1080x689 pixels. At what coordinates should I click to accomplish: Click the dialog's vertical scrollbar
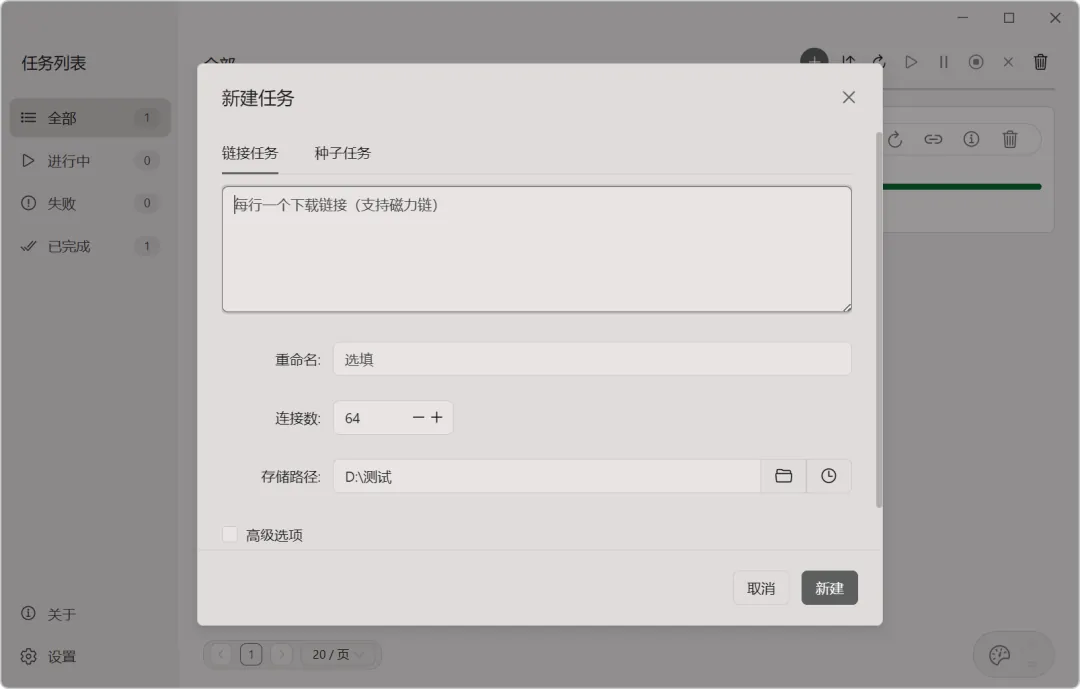878,320
